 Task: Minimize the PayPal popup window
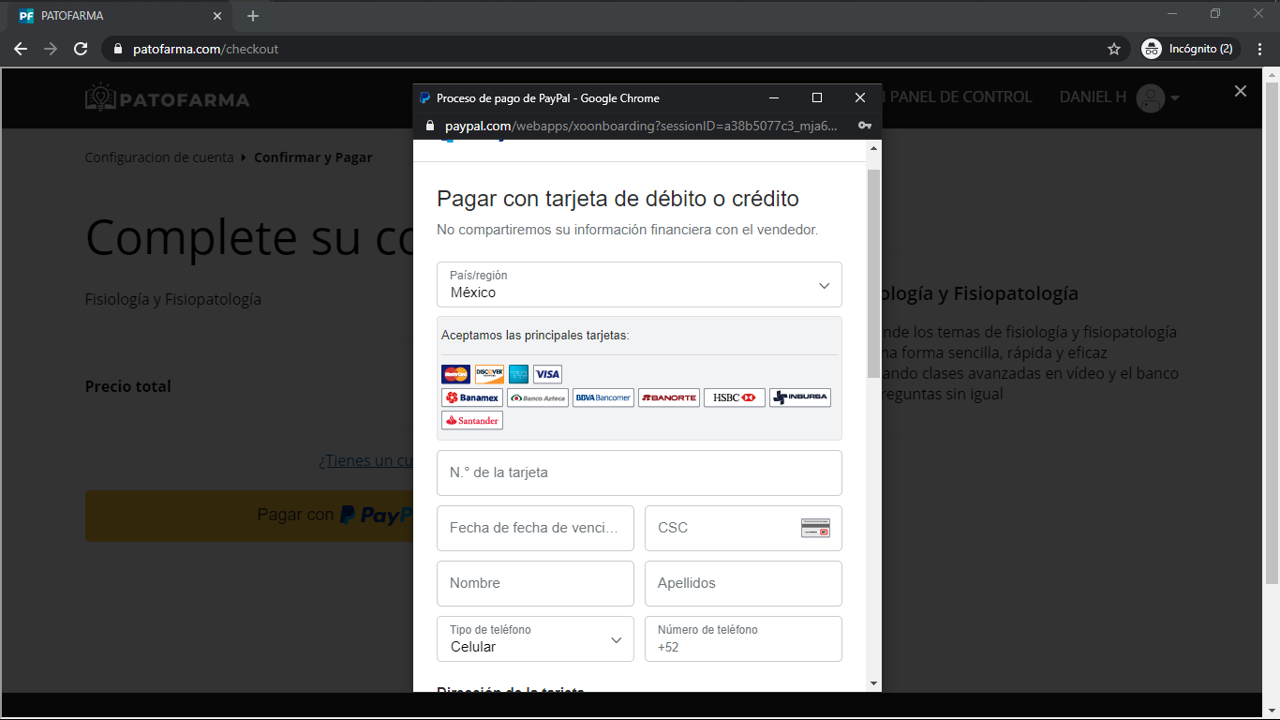(773, 98)
